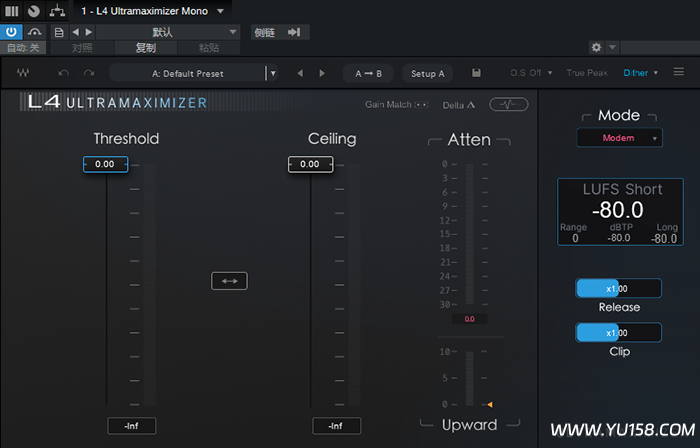Viewport: 700px width, 448px height.
Task: Click the Setup A button
Action: [427, 73]
